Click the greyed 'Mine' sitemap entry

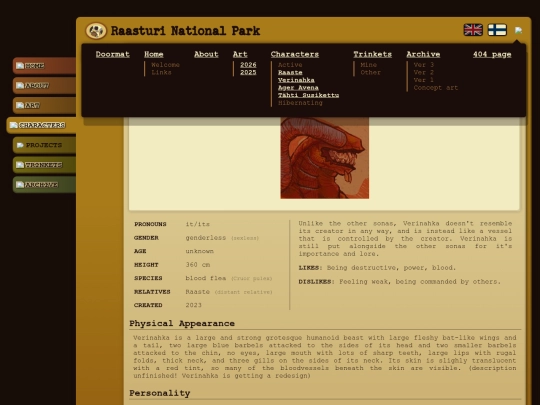(x=368, y=65)
